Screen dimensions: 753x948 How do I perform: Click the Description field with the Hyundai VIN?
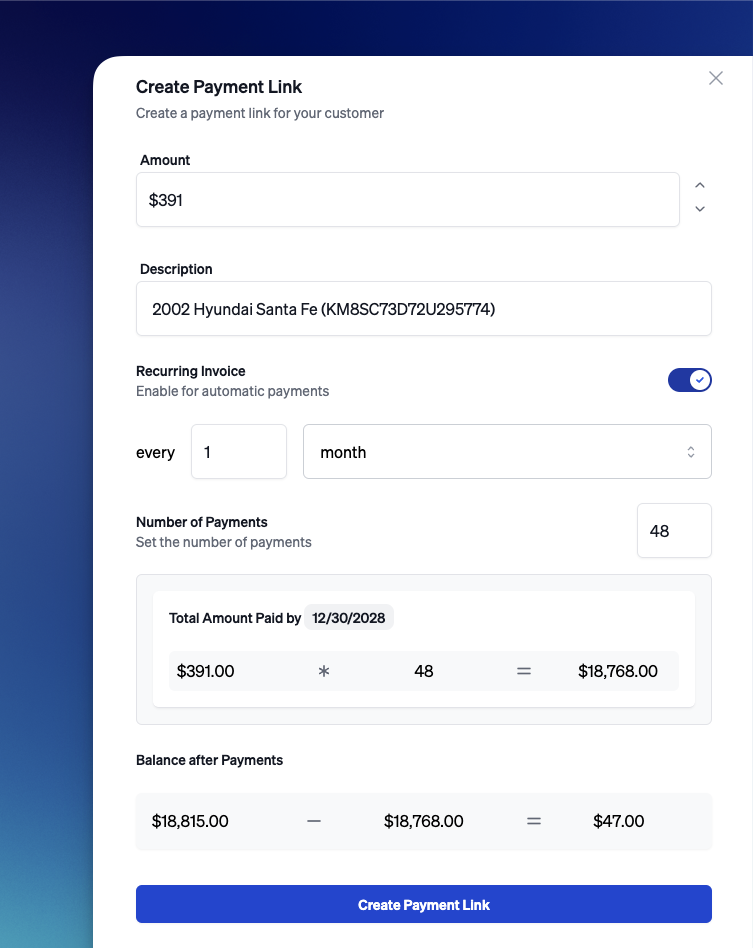424,309
